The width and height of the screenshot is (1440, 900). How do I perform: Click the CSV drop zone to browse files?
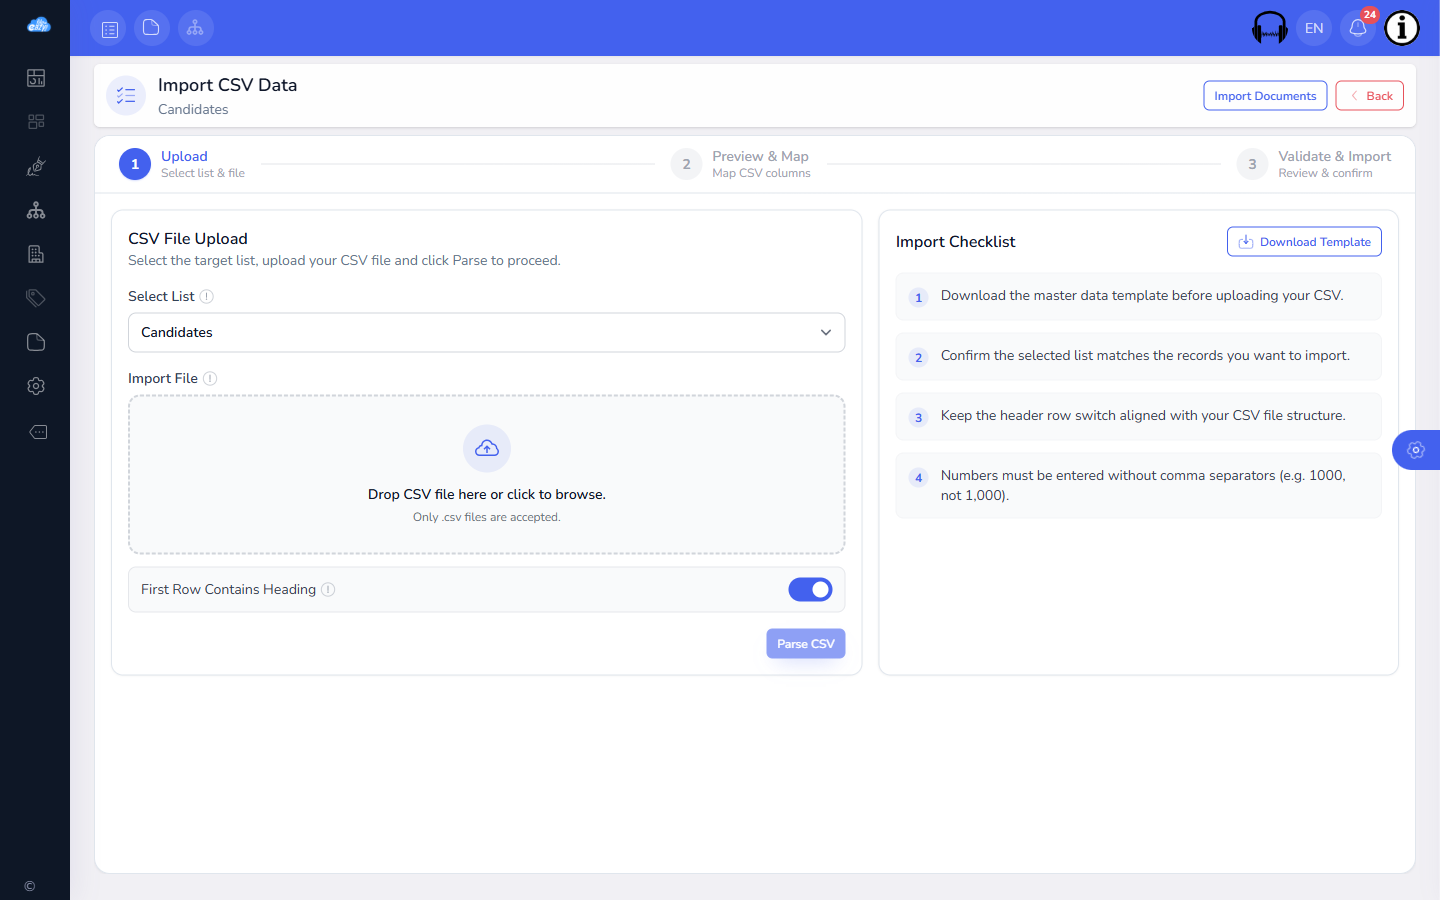[x=487, y=474]
